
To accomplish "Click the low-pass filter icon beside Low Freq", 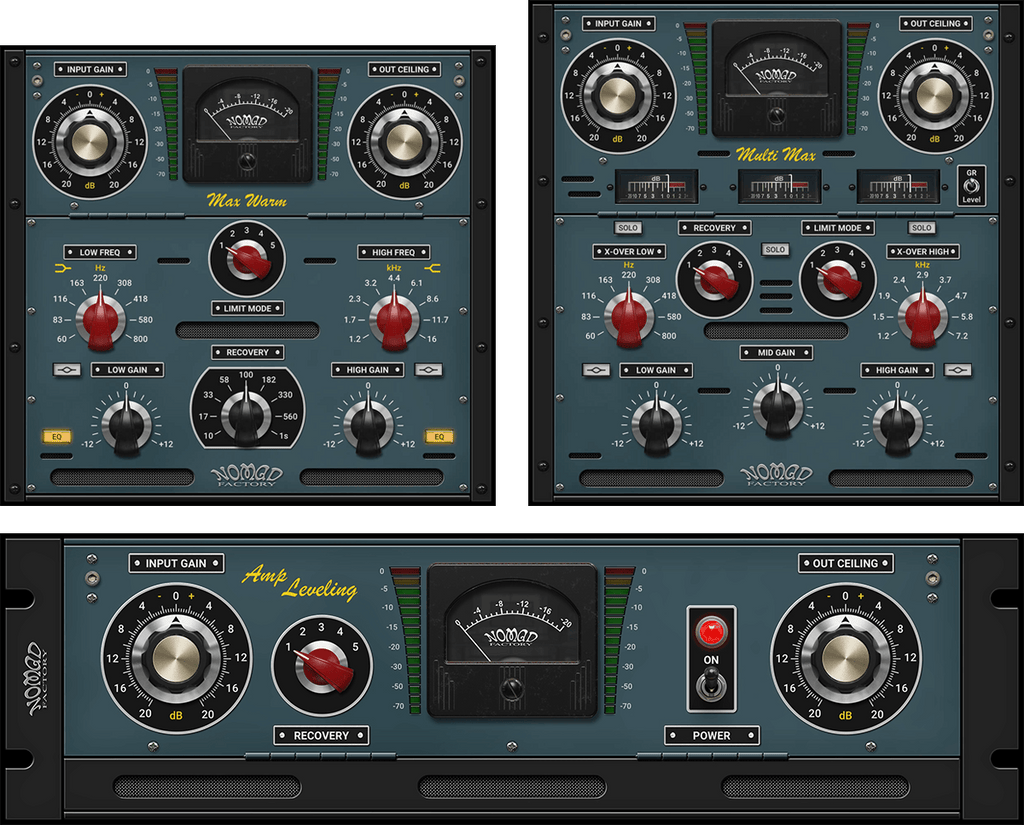I will [x=63, y=268].
